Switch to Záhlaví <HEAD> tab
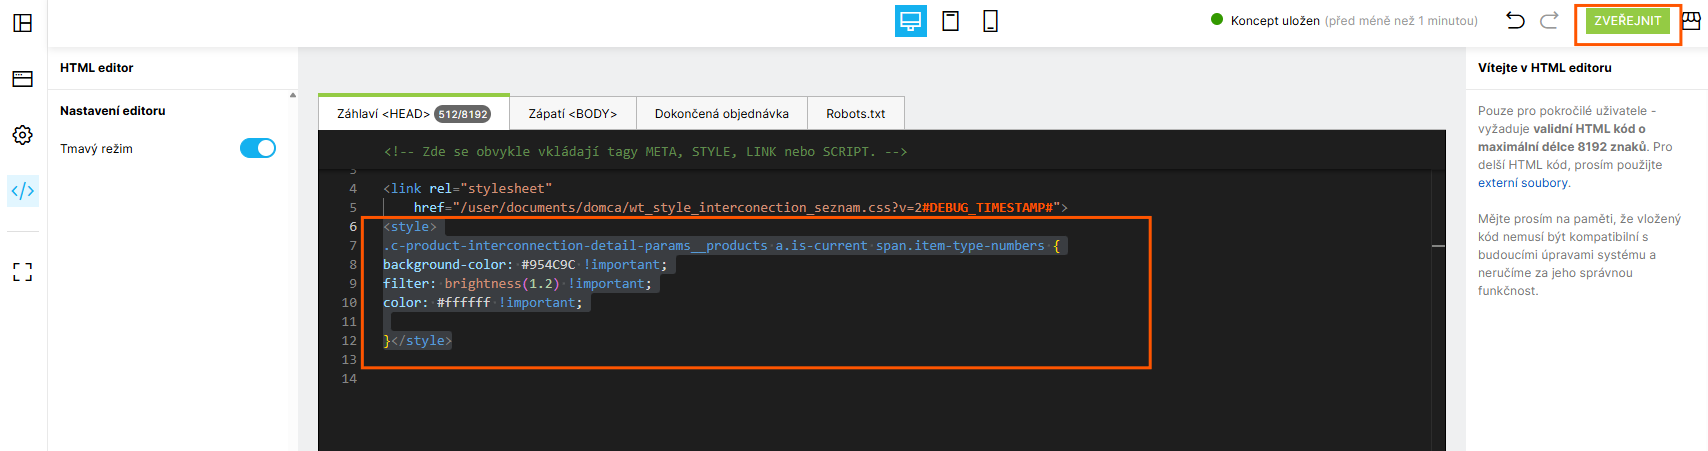Screen dimensions: 1708x451 [414, 113]
